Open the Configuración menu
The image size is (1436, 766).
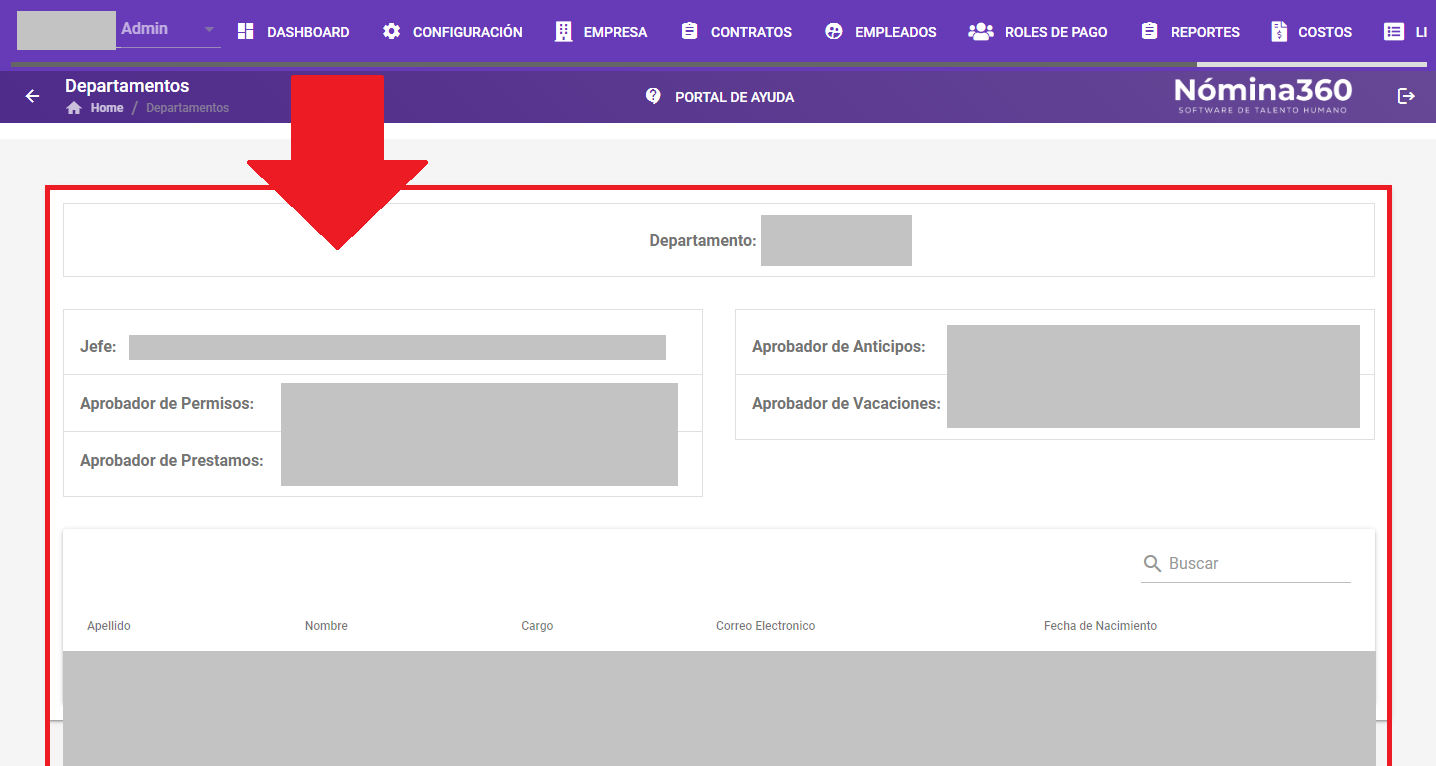tap(452, 32)
